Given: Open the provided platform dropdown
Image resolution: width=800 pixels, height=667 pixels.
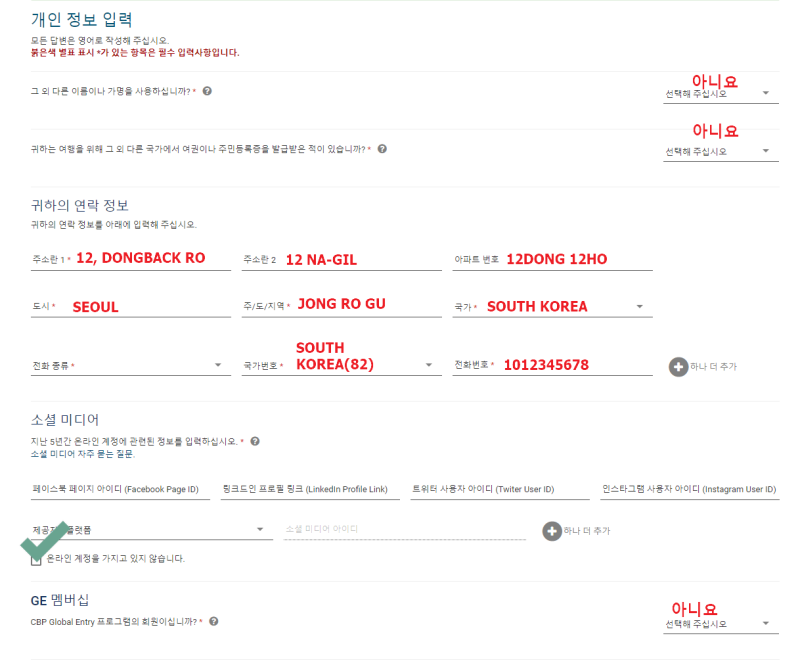Looking at the screenshot, I should [x=152, y=530].
